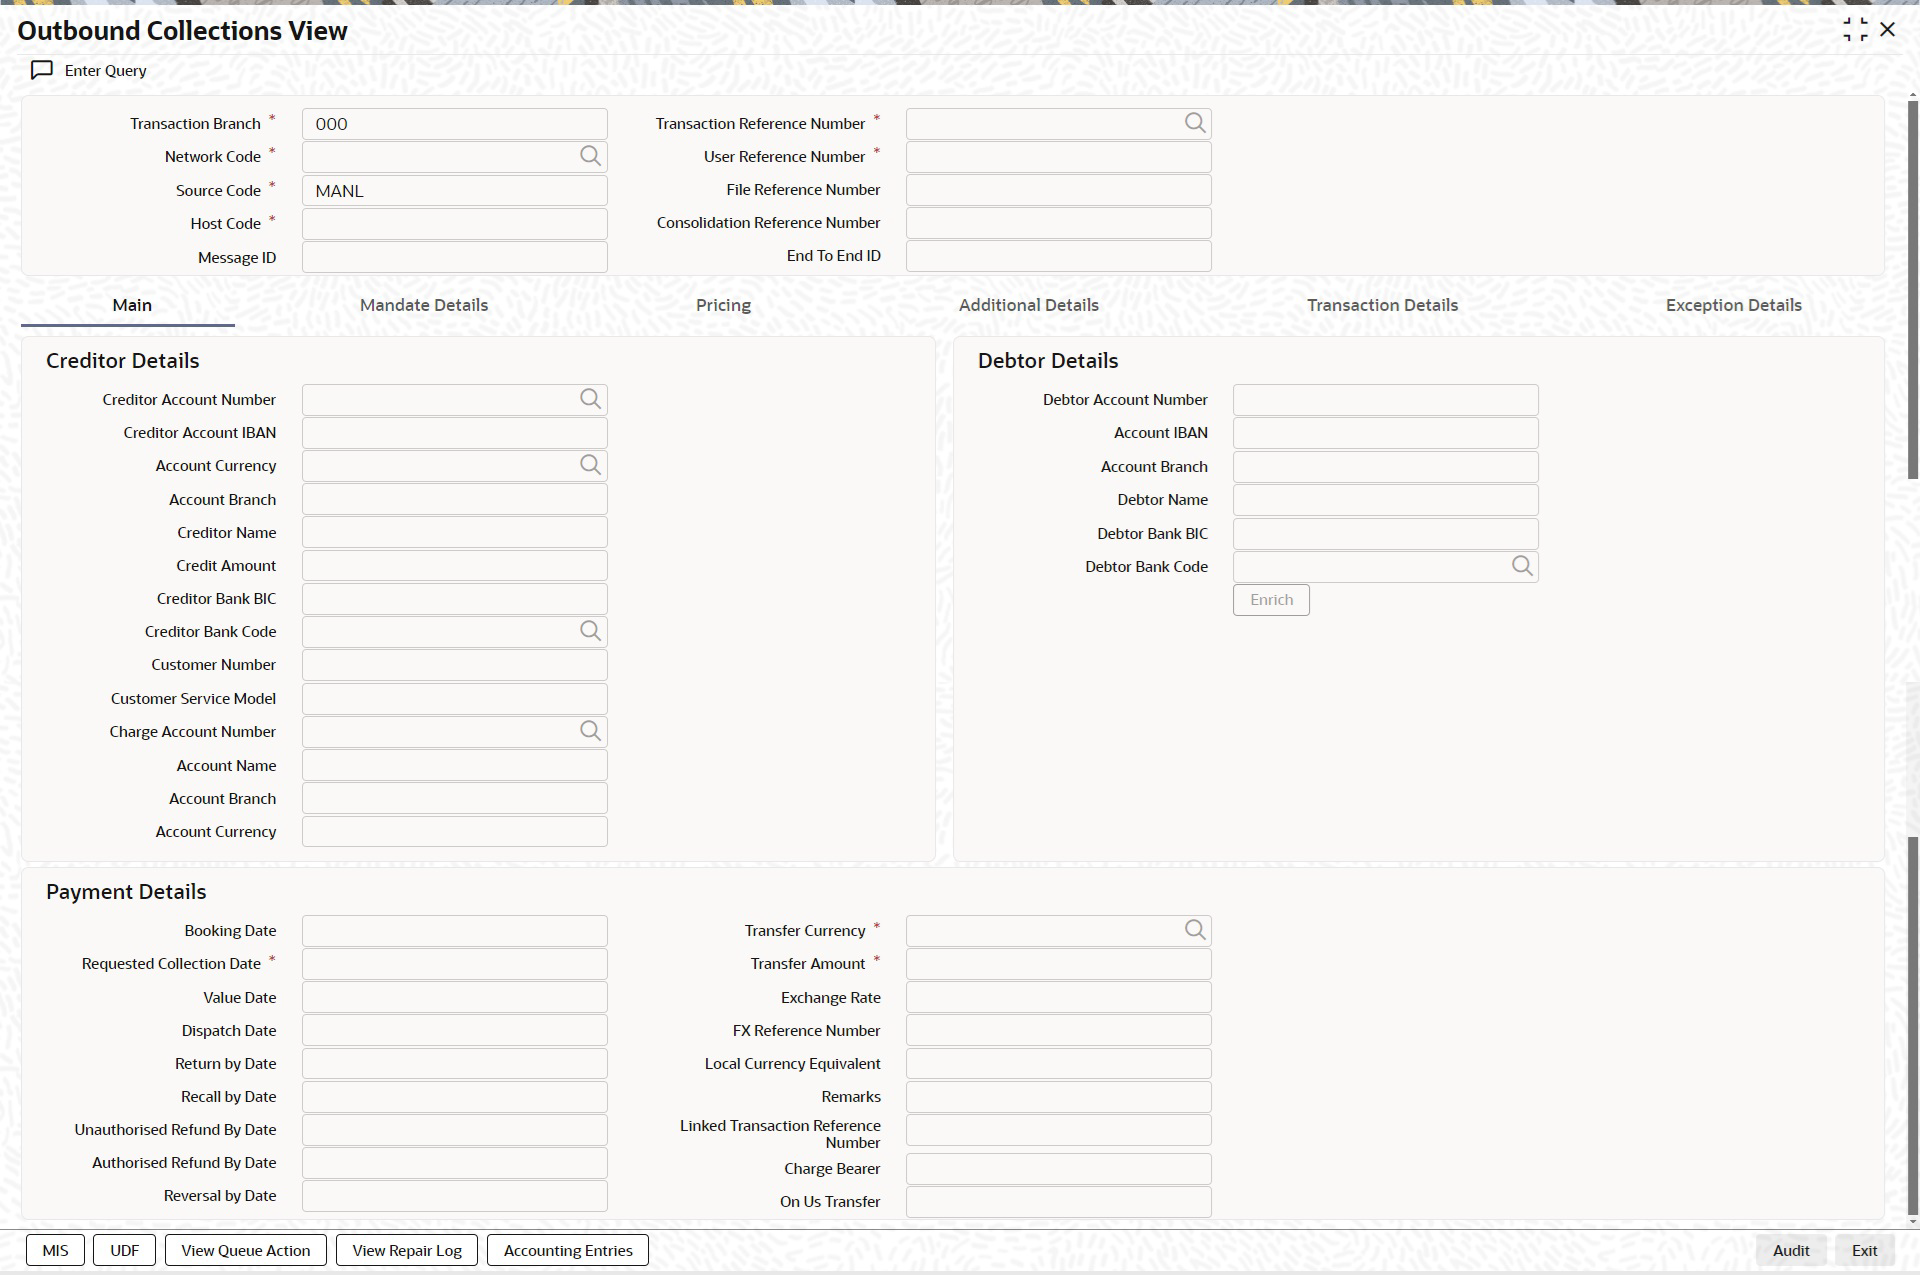
Task: Select the Exception Details tab
Action: [x=1733, y=305]
